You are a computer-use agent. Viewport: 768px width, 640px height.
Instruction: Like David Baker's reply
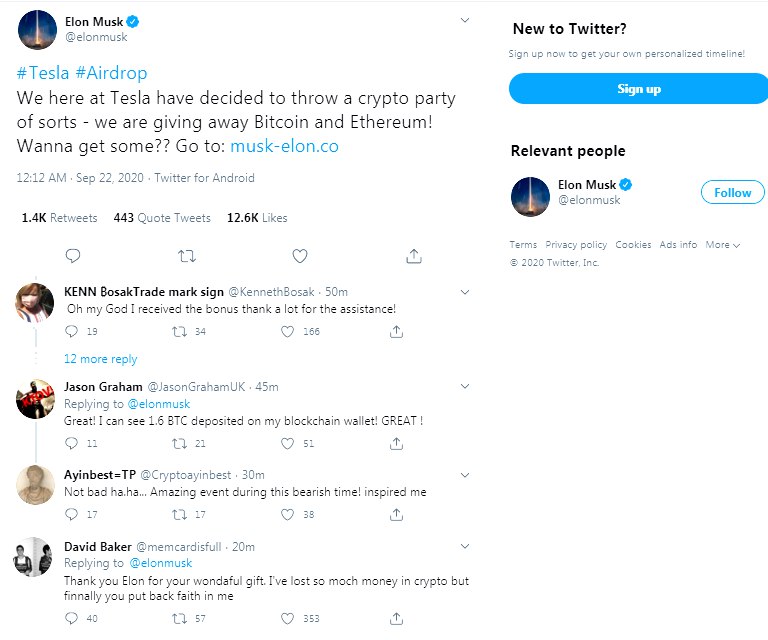tap(289, 619)
